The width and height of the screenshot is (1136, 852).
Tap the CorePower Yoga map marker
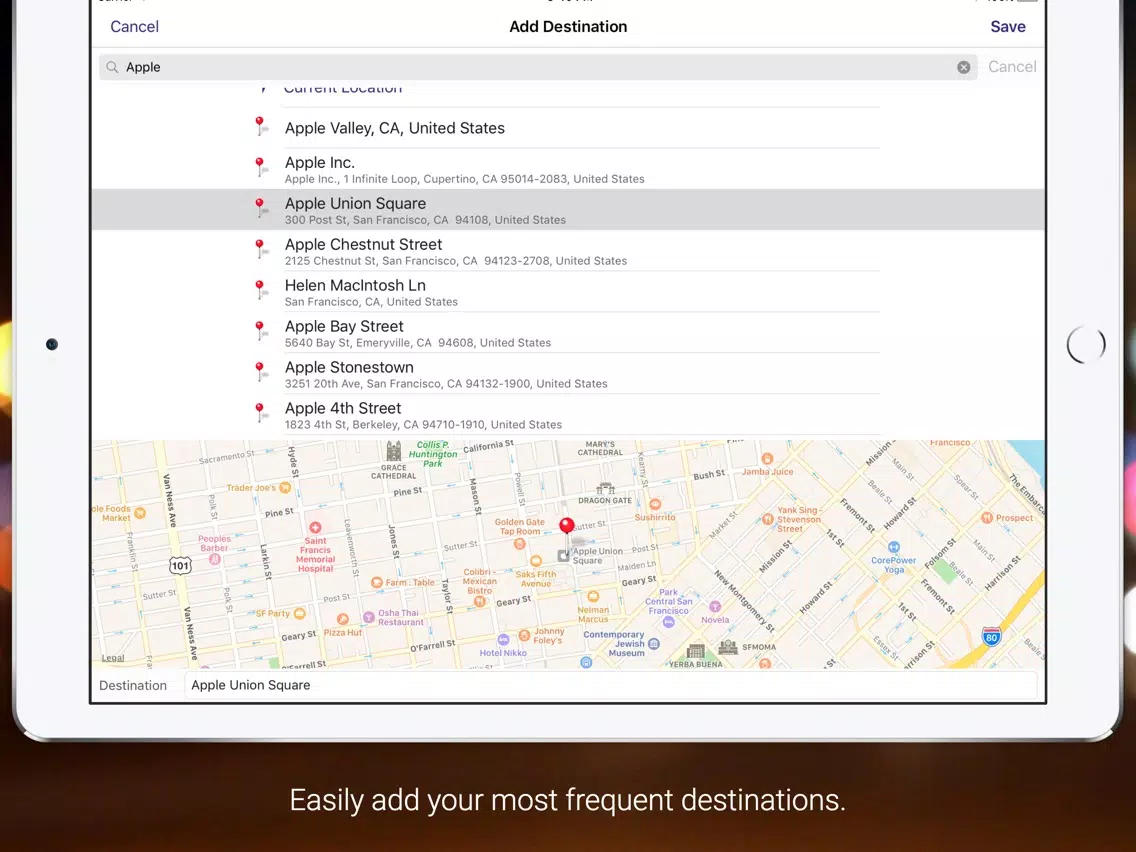point(893,548)
